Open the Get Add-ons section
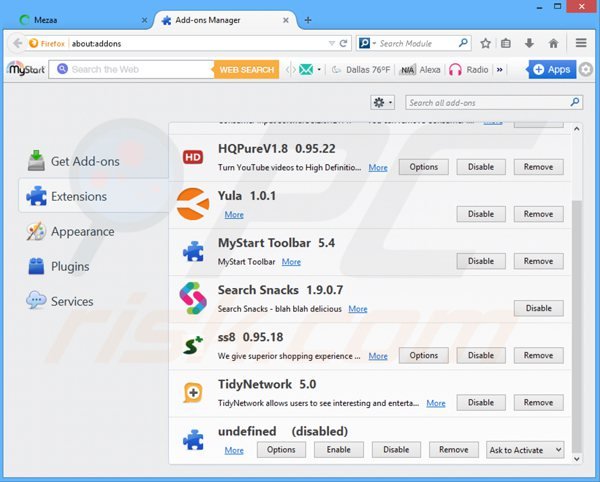The image size is (600, 482). click(94, 161)
